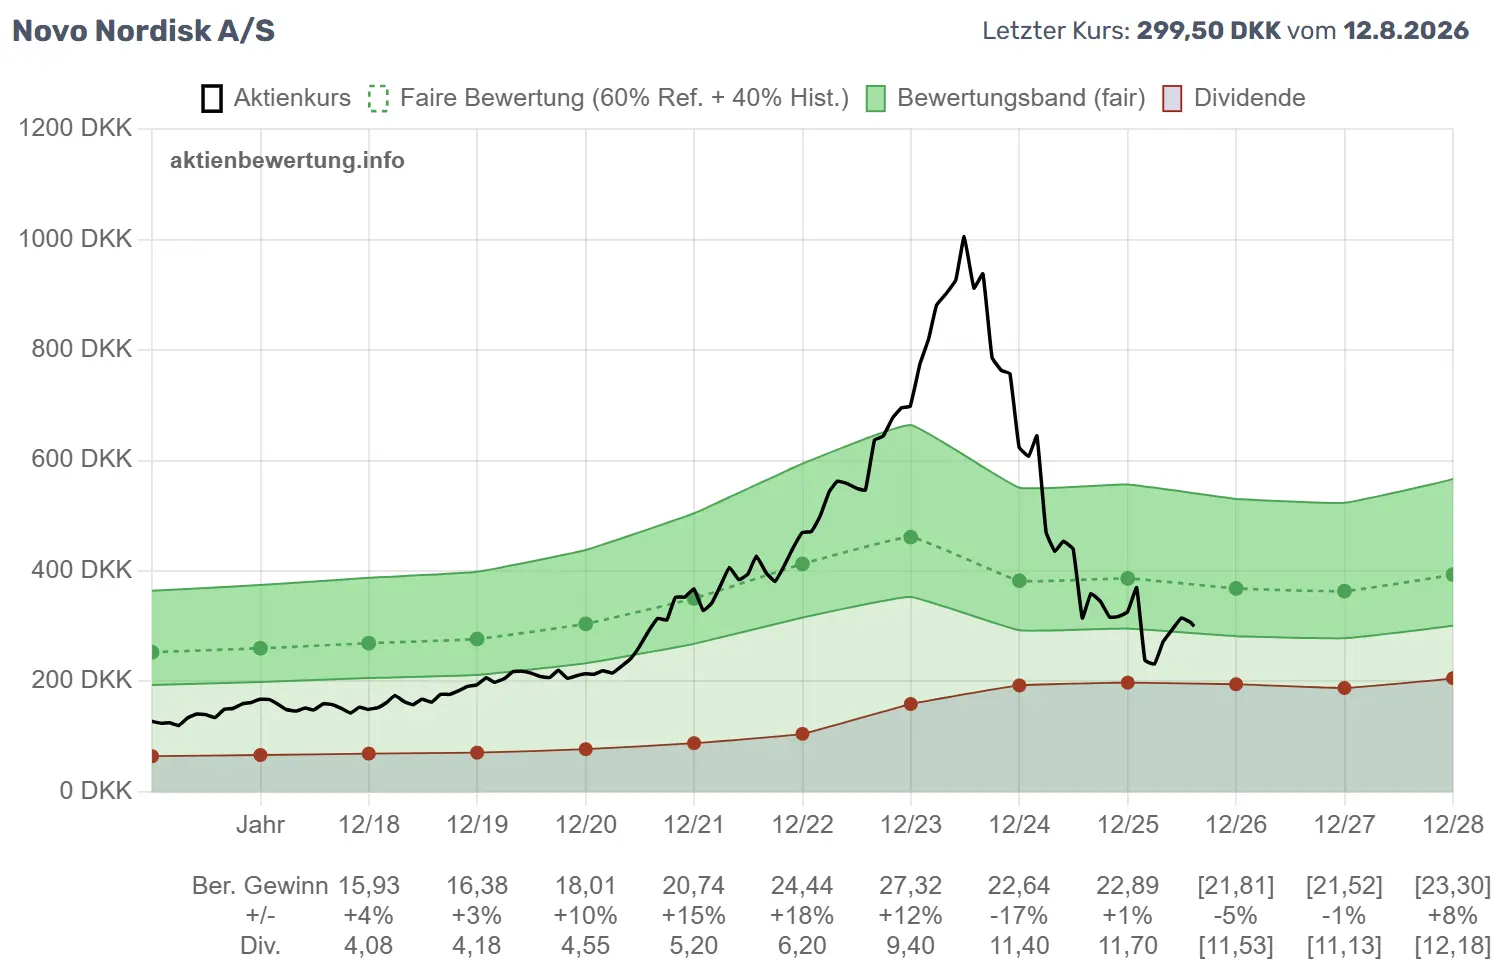Click the 200 DKK y-axis label
The image size is (1504, 972).
(x=81, y=680)
